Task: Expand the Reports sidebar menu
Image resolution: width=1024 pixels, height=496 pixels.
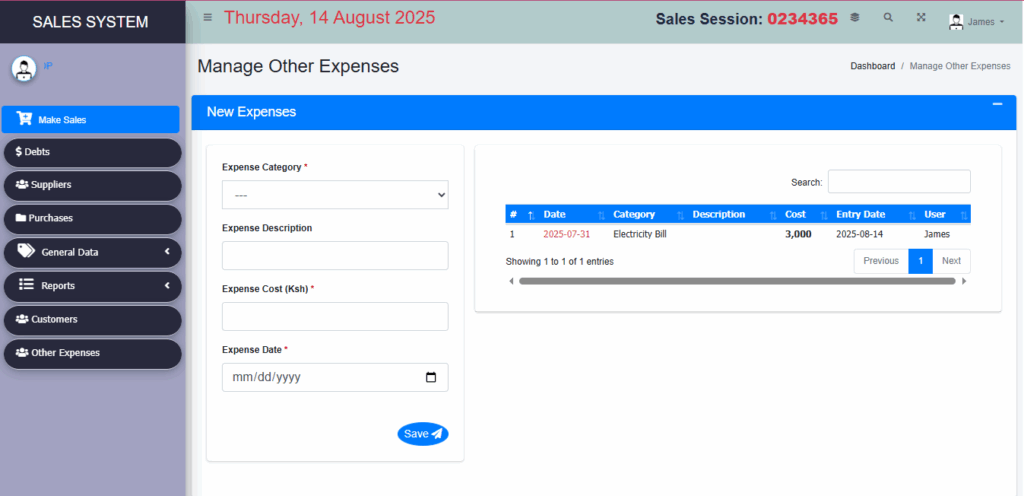Action: (92, 286)
